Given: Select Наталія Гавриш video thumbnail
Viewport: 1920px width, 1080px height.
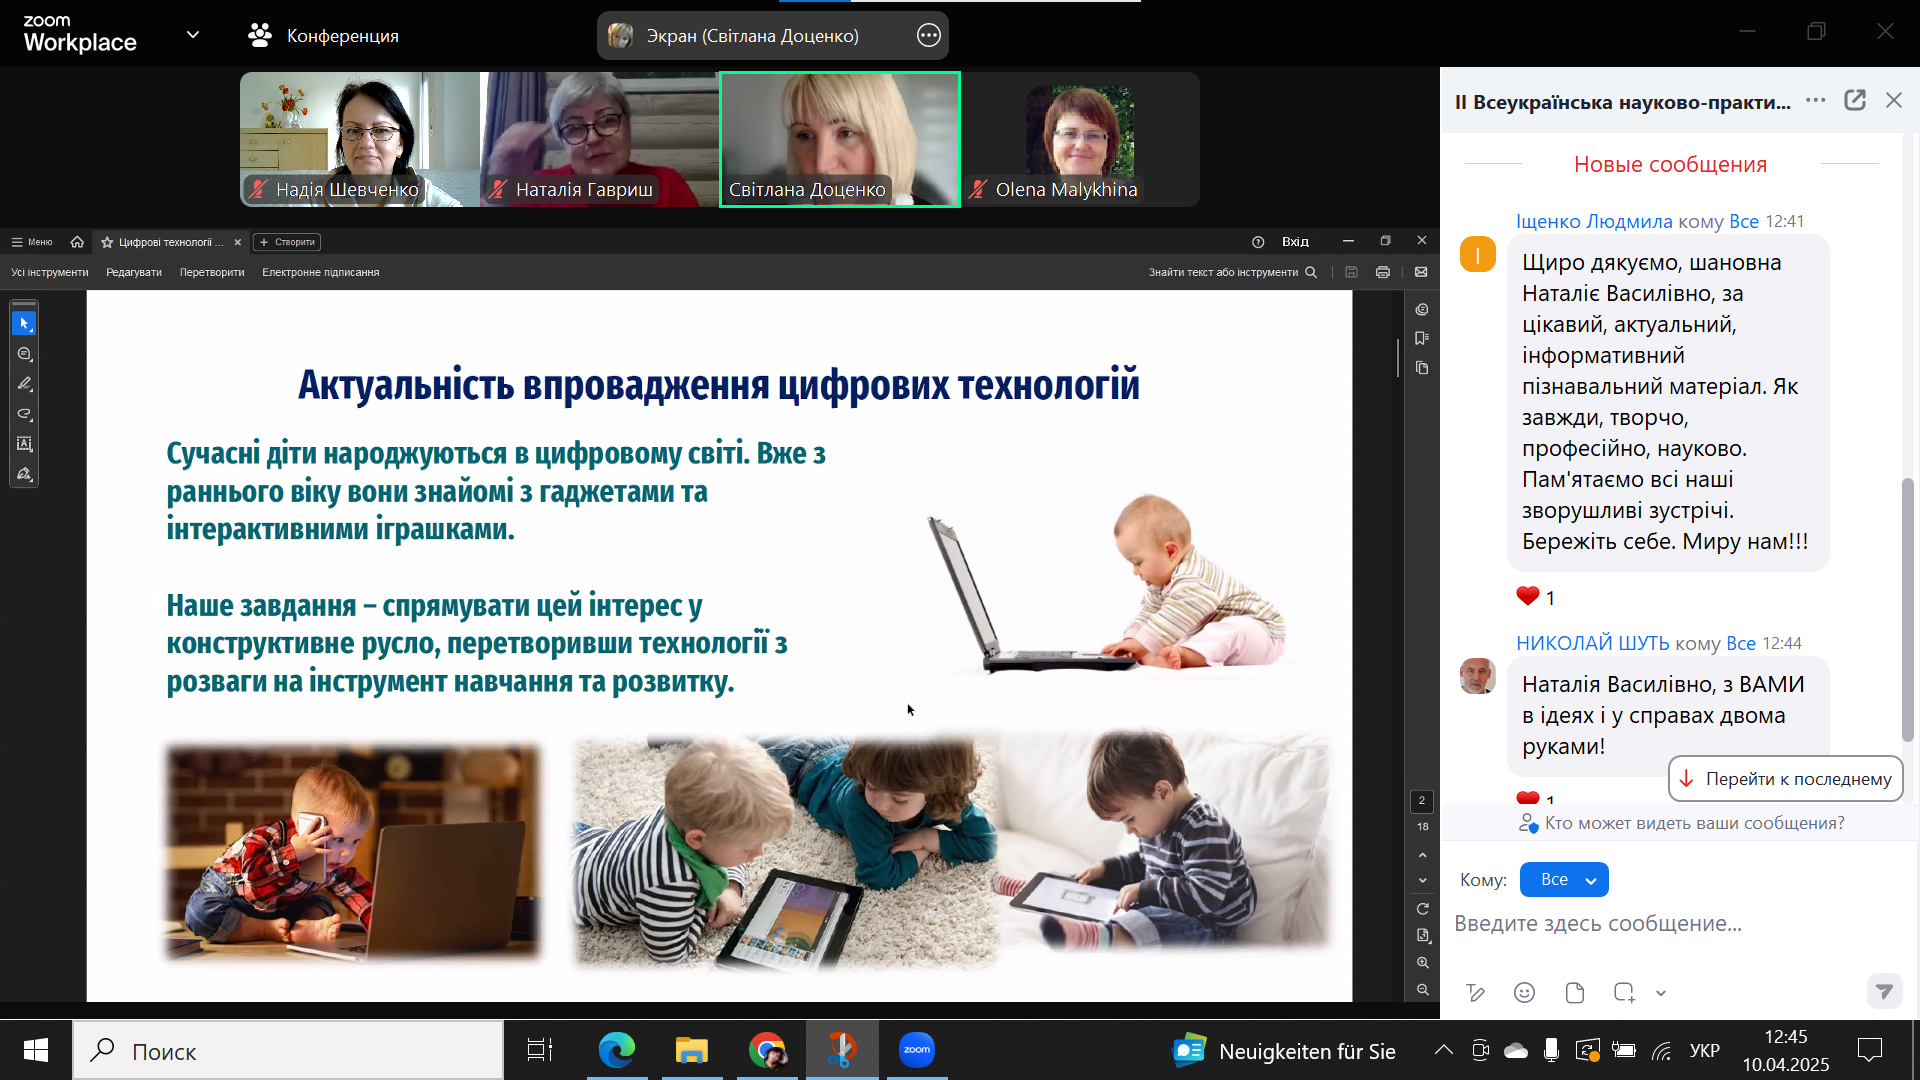Looking at the screenshot, I should [600, 139].
